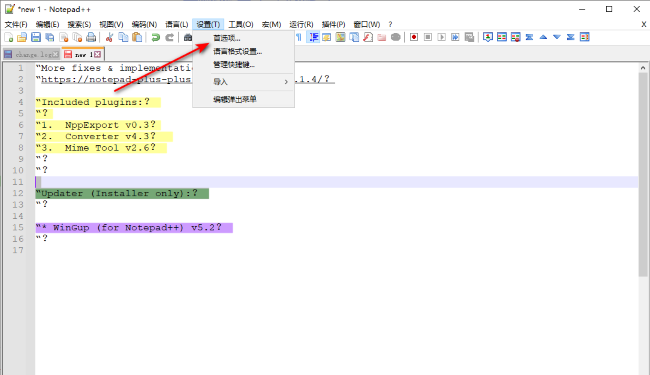Open 窗口(W) menu
Image resolution: width=650 pixels, height=375 pixels.
click(366, 24)
